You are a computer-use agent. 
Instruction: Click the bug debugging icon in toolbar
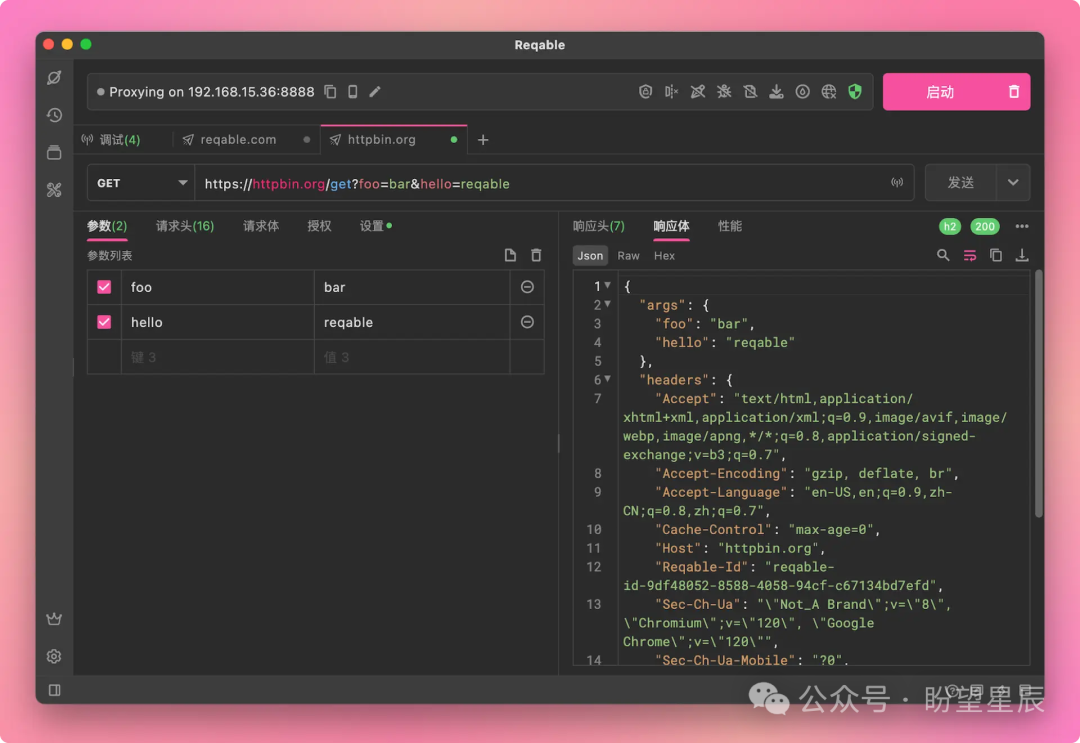tap(724, 92)
